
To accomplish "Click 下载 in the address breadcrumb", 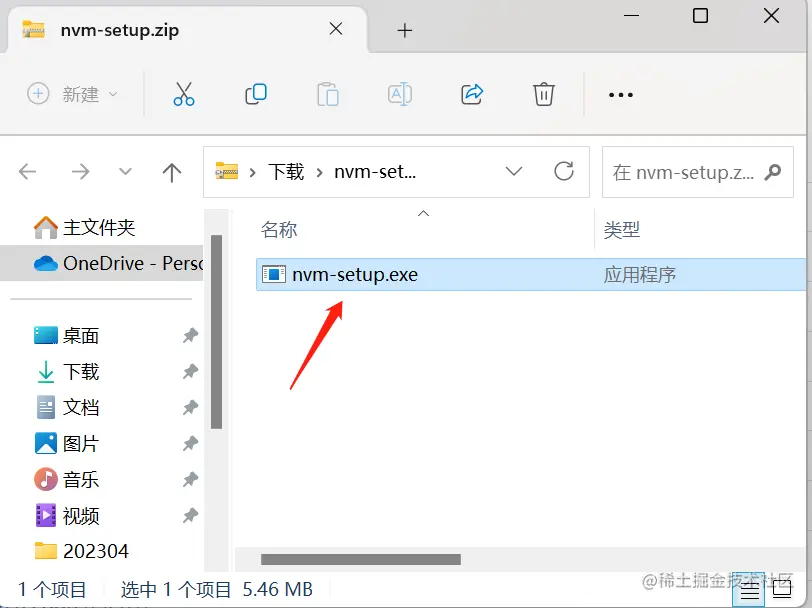I will (x=286, y=171).
